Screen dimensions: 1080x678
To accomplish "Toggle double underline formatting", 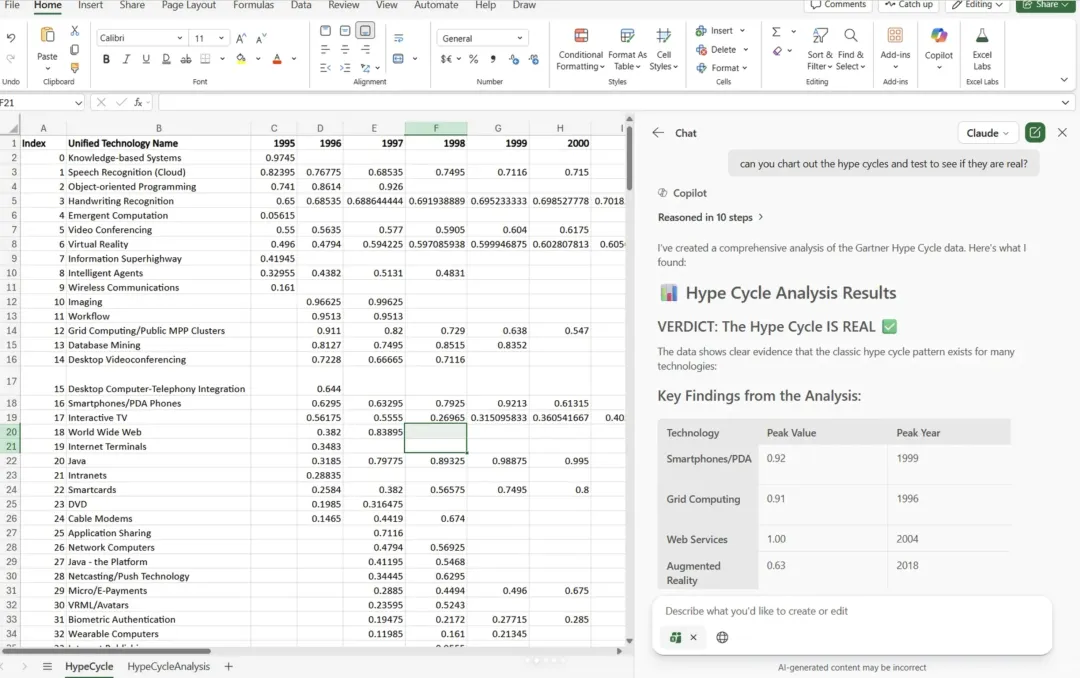I will click(x=166, y=59).
